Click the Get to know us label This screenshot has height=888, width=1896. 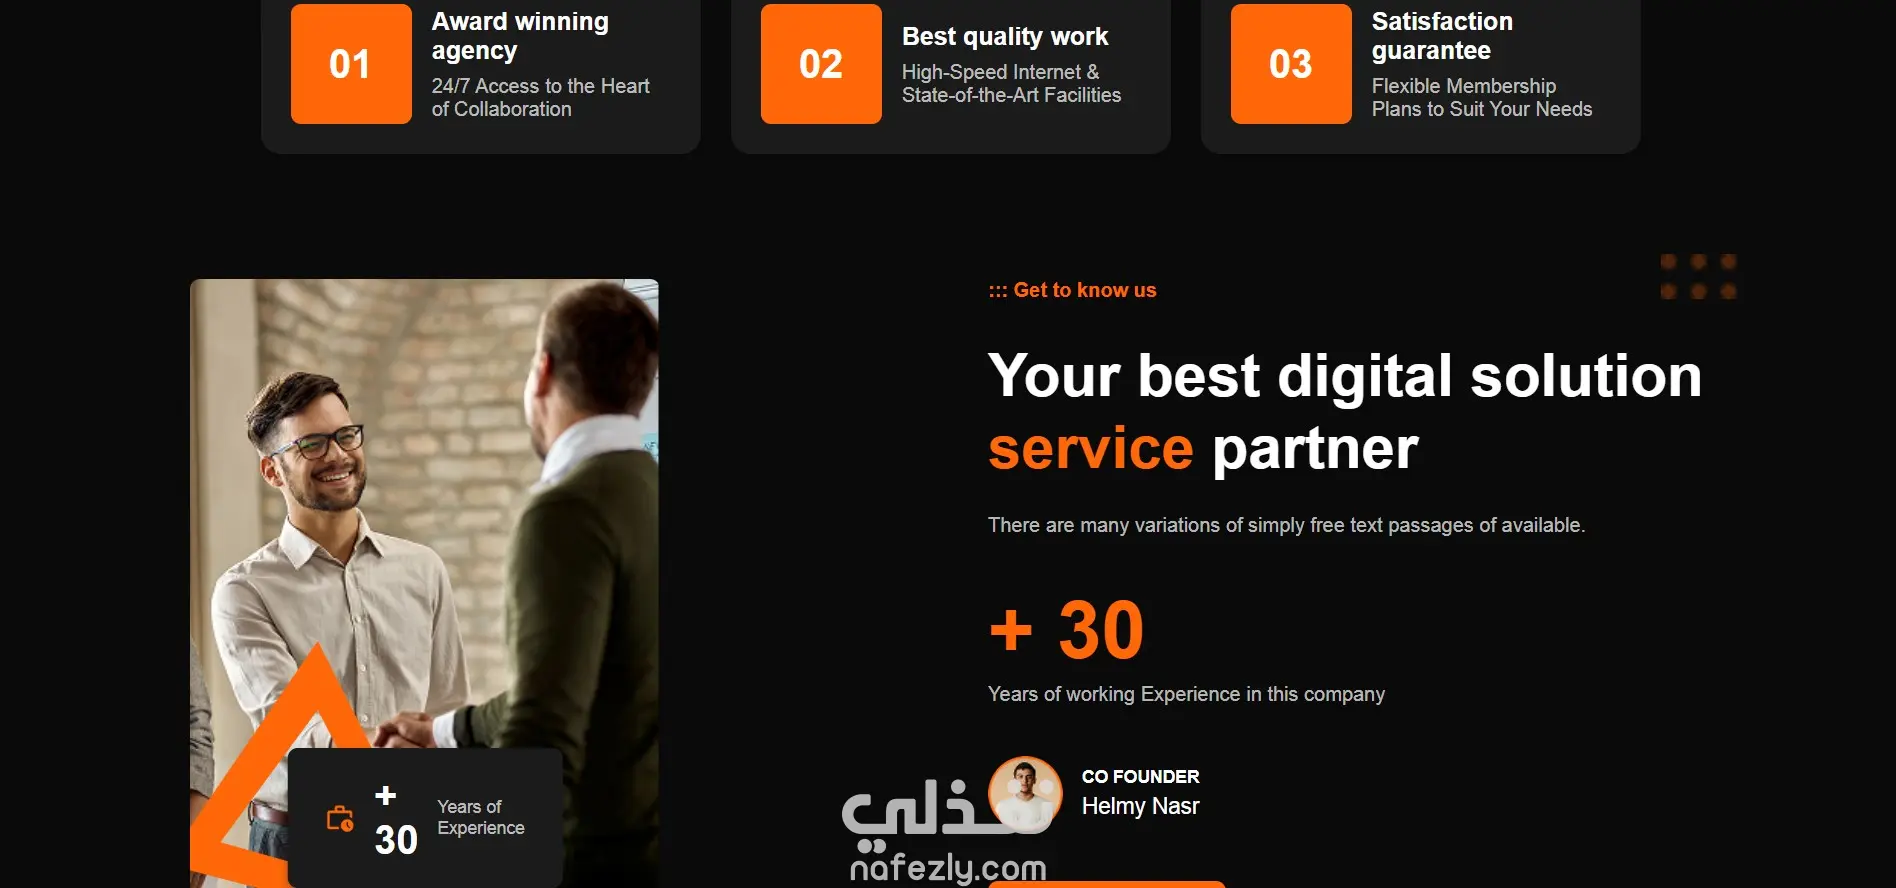(x=1072, y=290)
